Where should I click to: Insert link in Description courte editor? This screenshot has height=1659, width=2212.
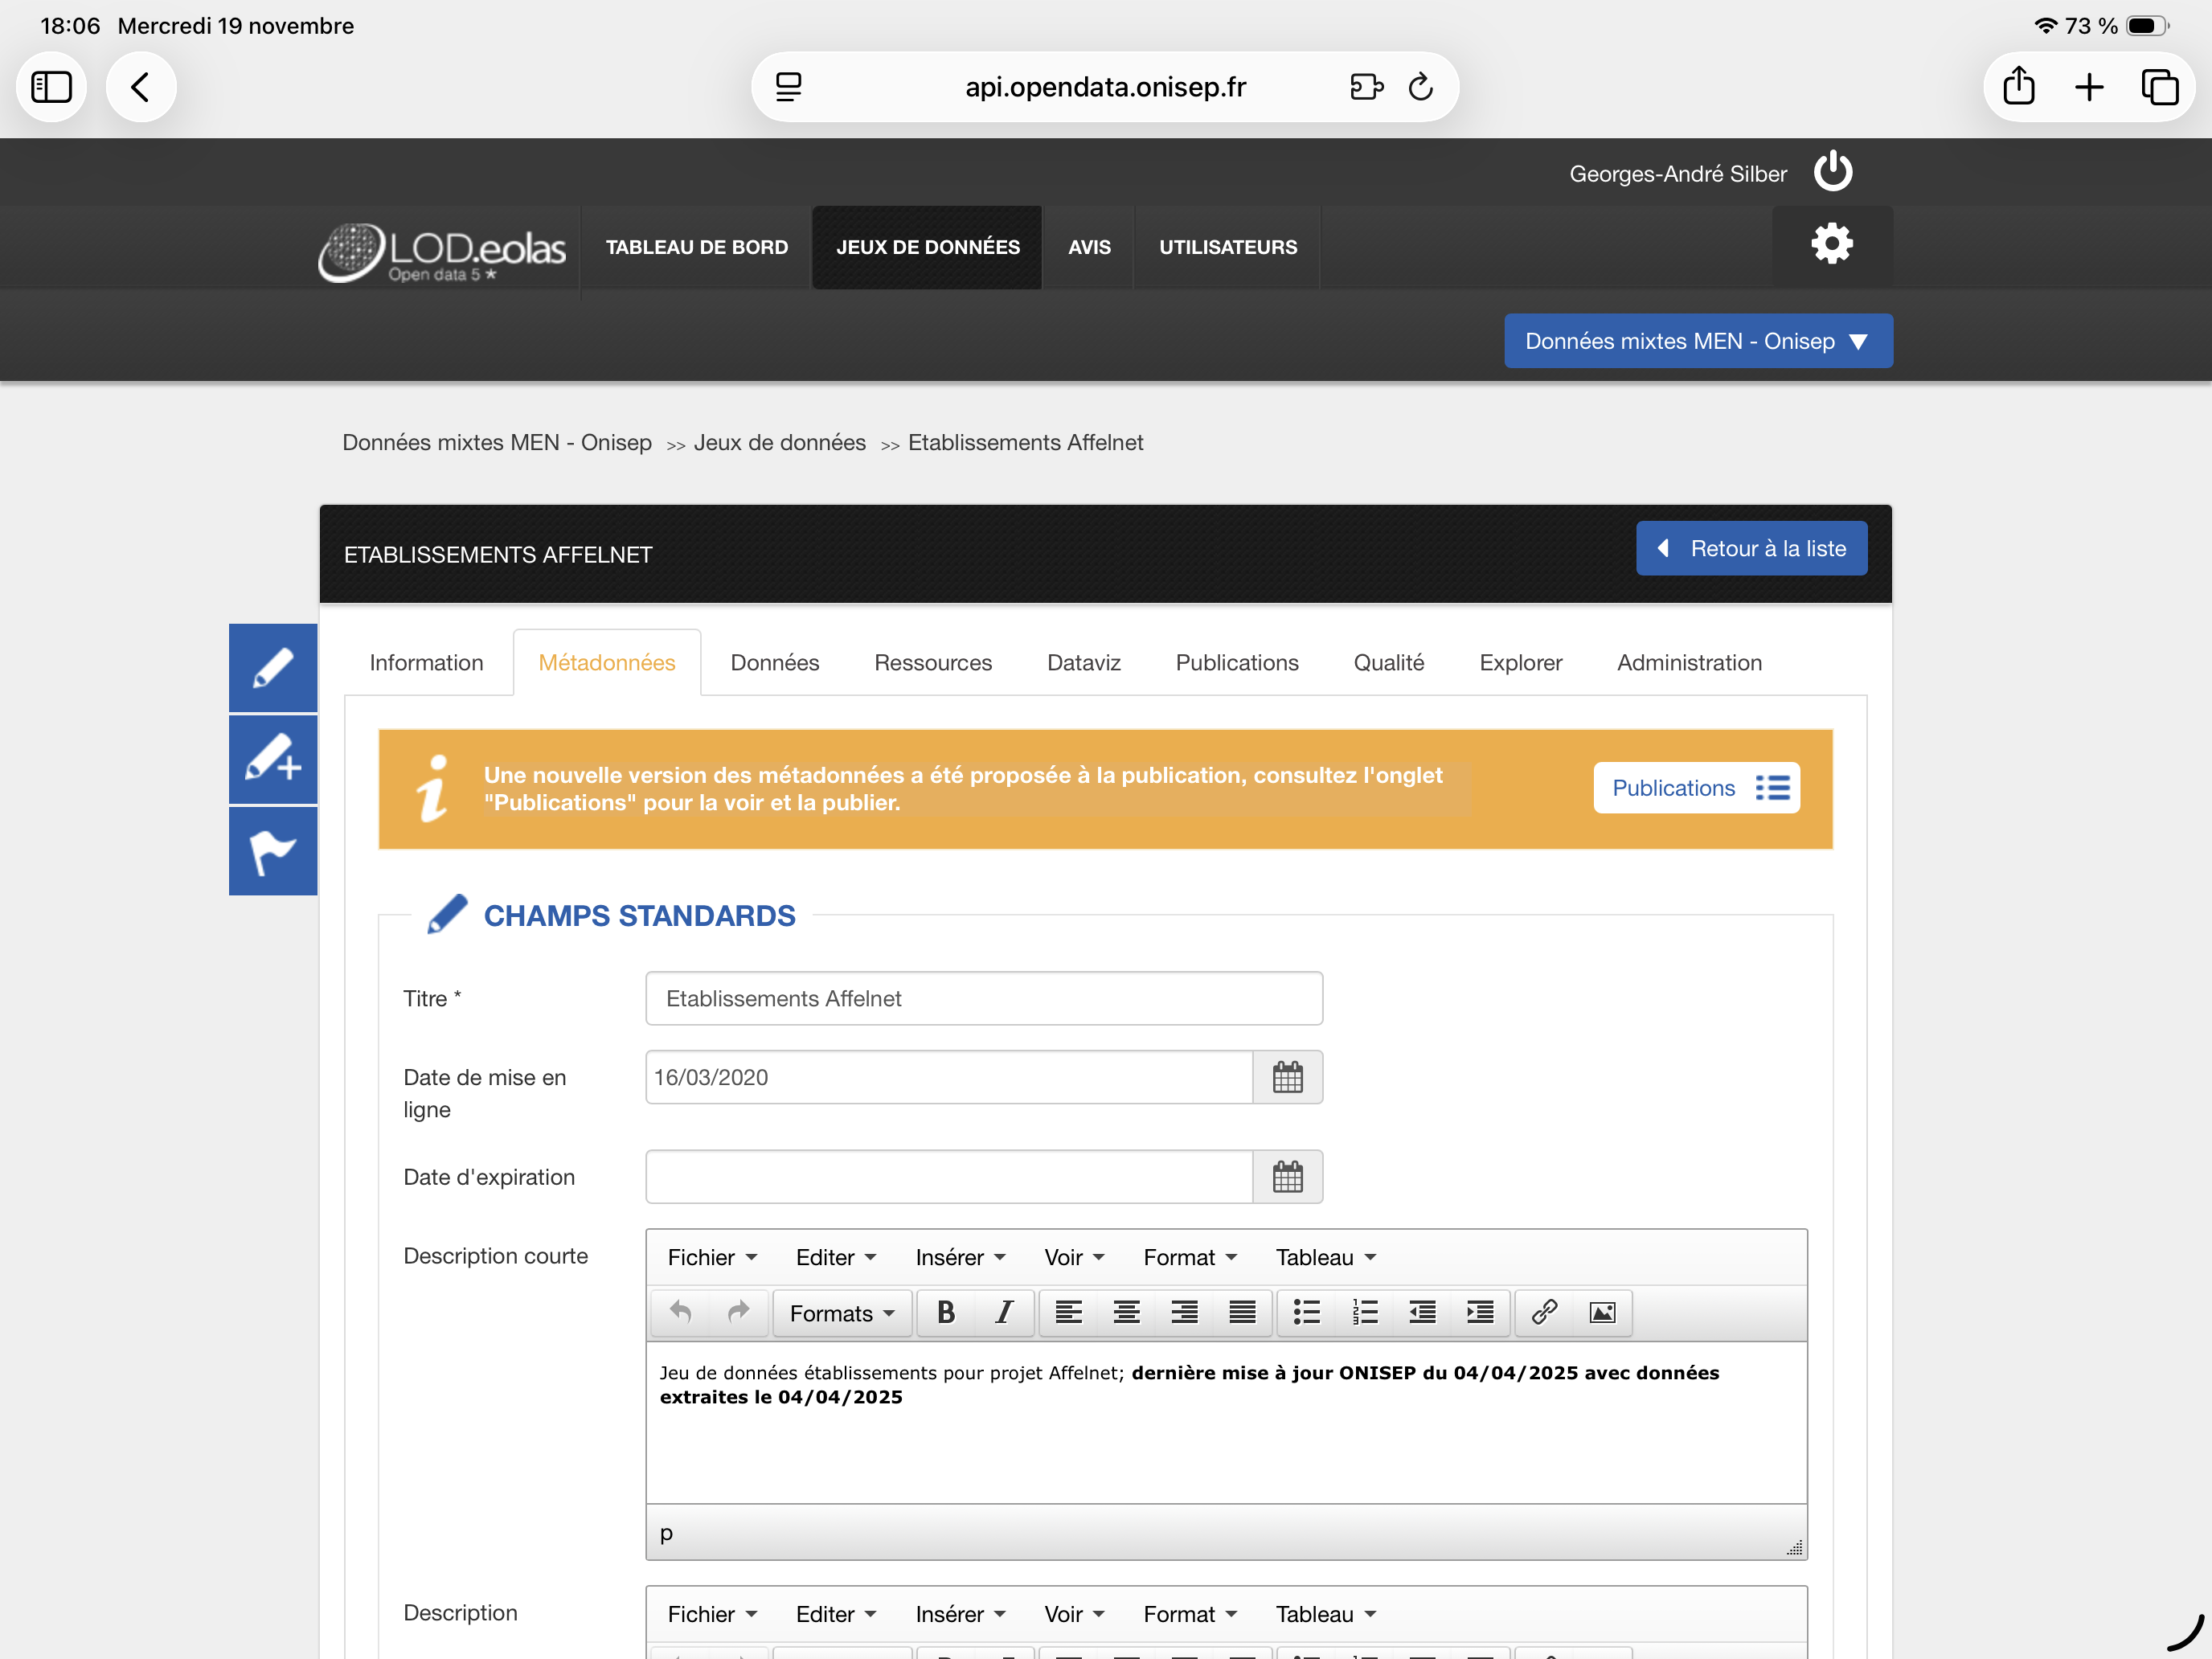[1543, 1312]
